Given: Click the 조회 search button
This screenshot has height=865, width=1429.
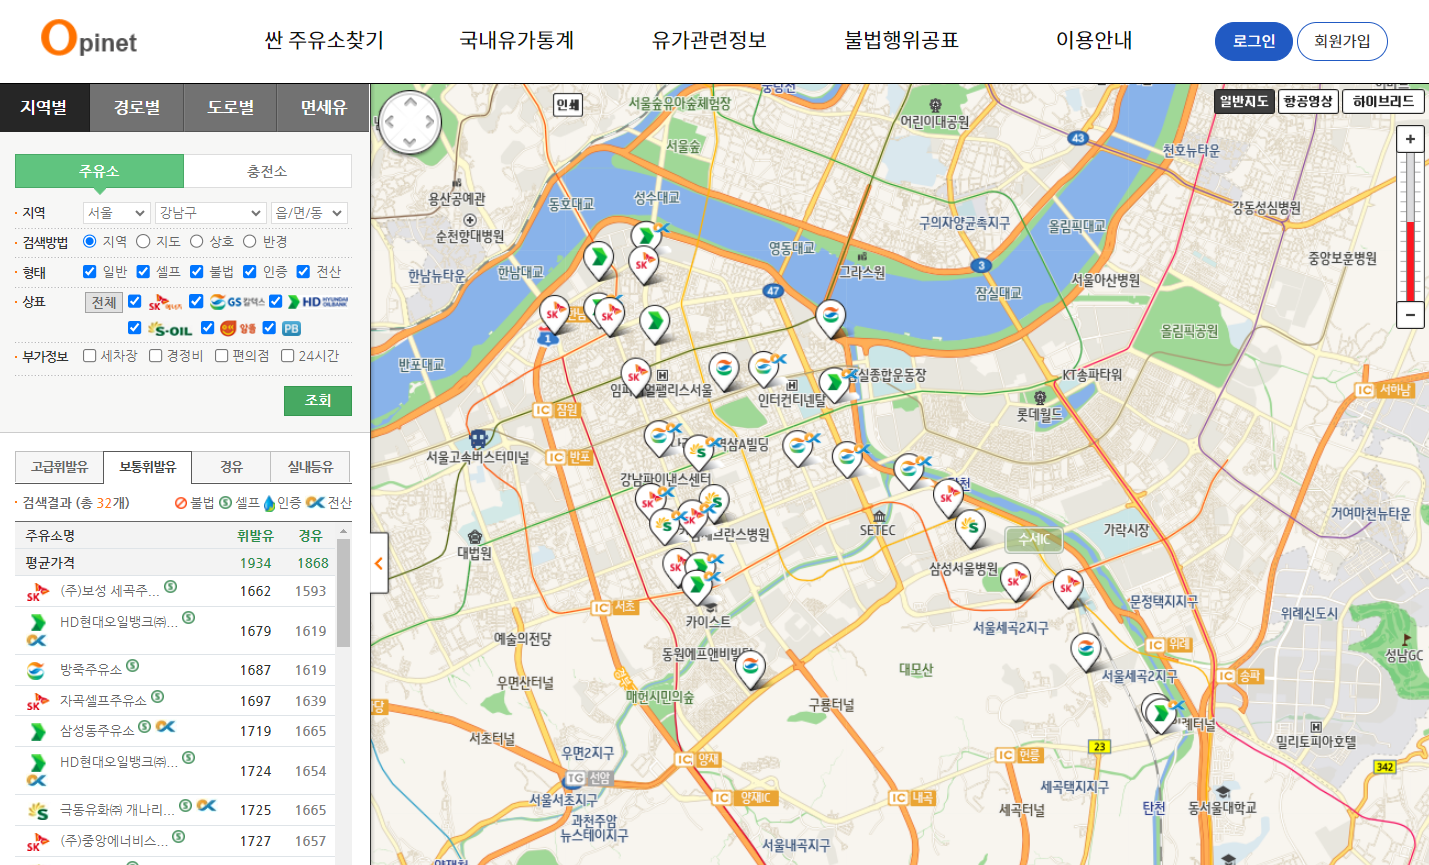Looking at the screenshot, I should 318,400.
